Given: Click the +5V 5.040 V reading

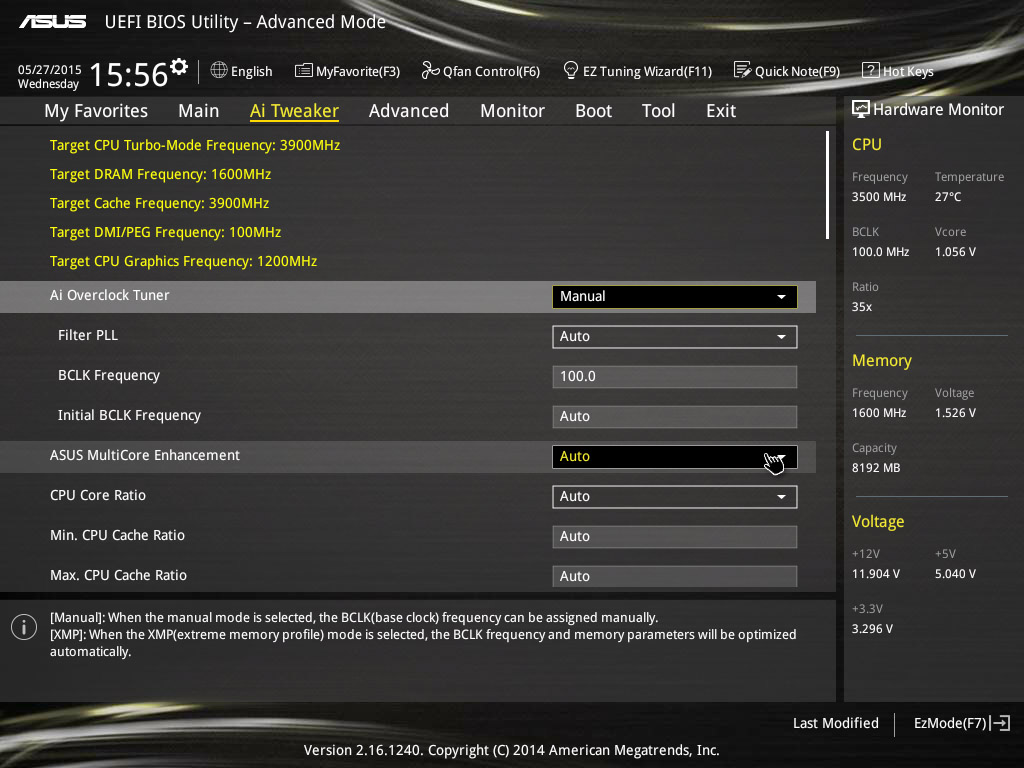Looking at the screenshot, I should 955,573.
